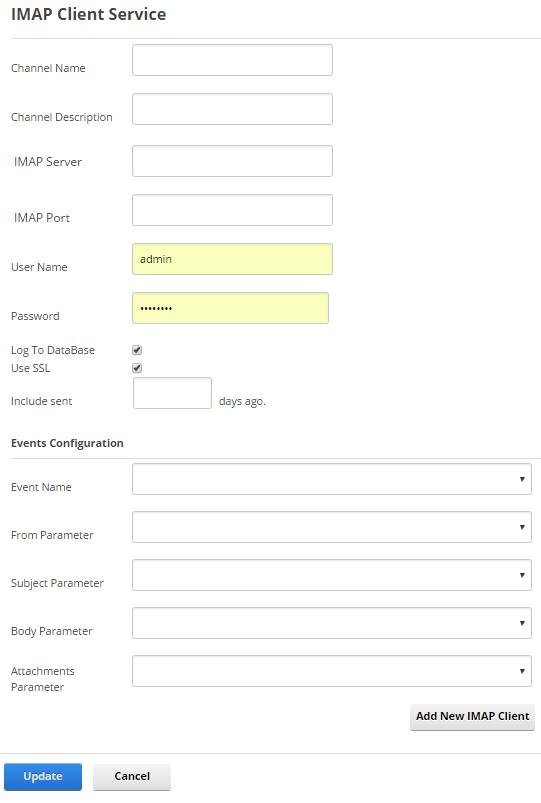
Task: Open the Event Name dropdown
Action: (331, 479)
